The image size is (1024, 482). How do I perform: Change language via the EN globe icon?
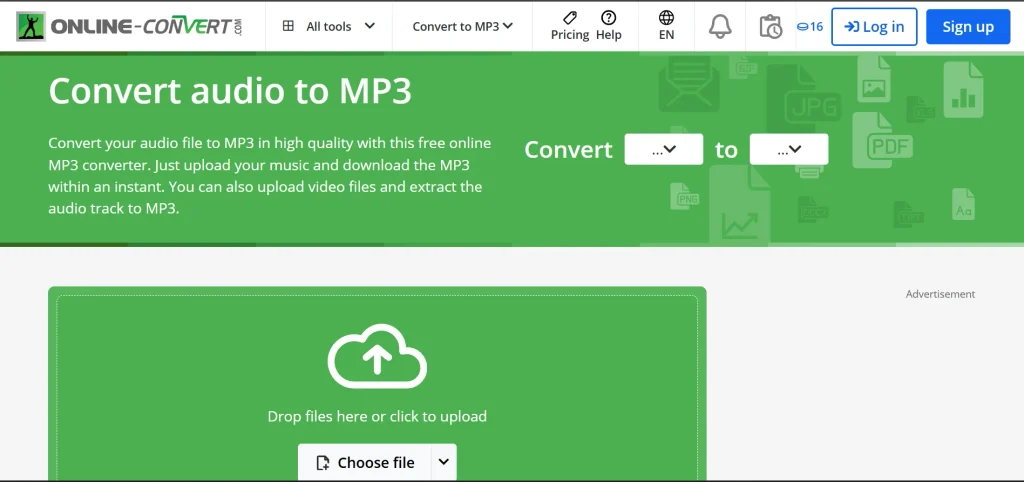(666, 18)
